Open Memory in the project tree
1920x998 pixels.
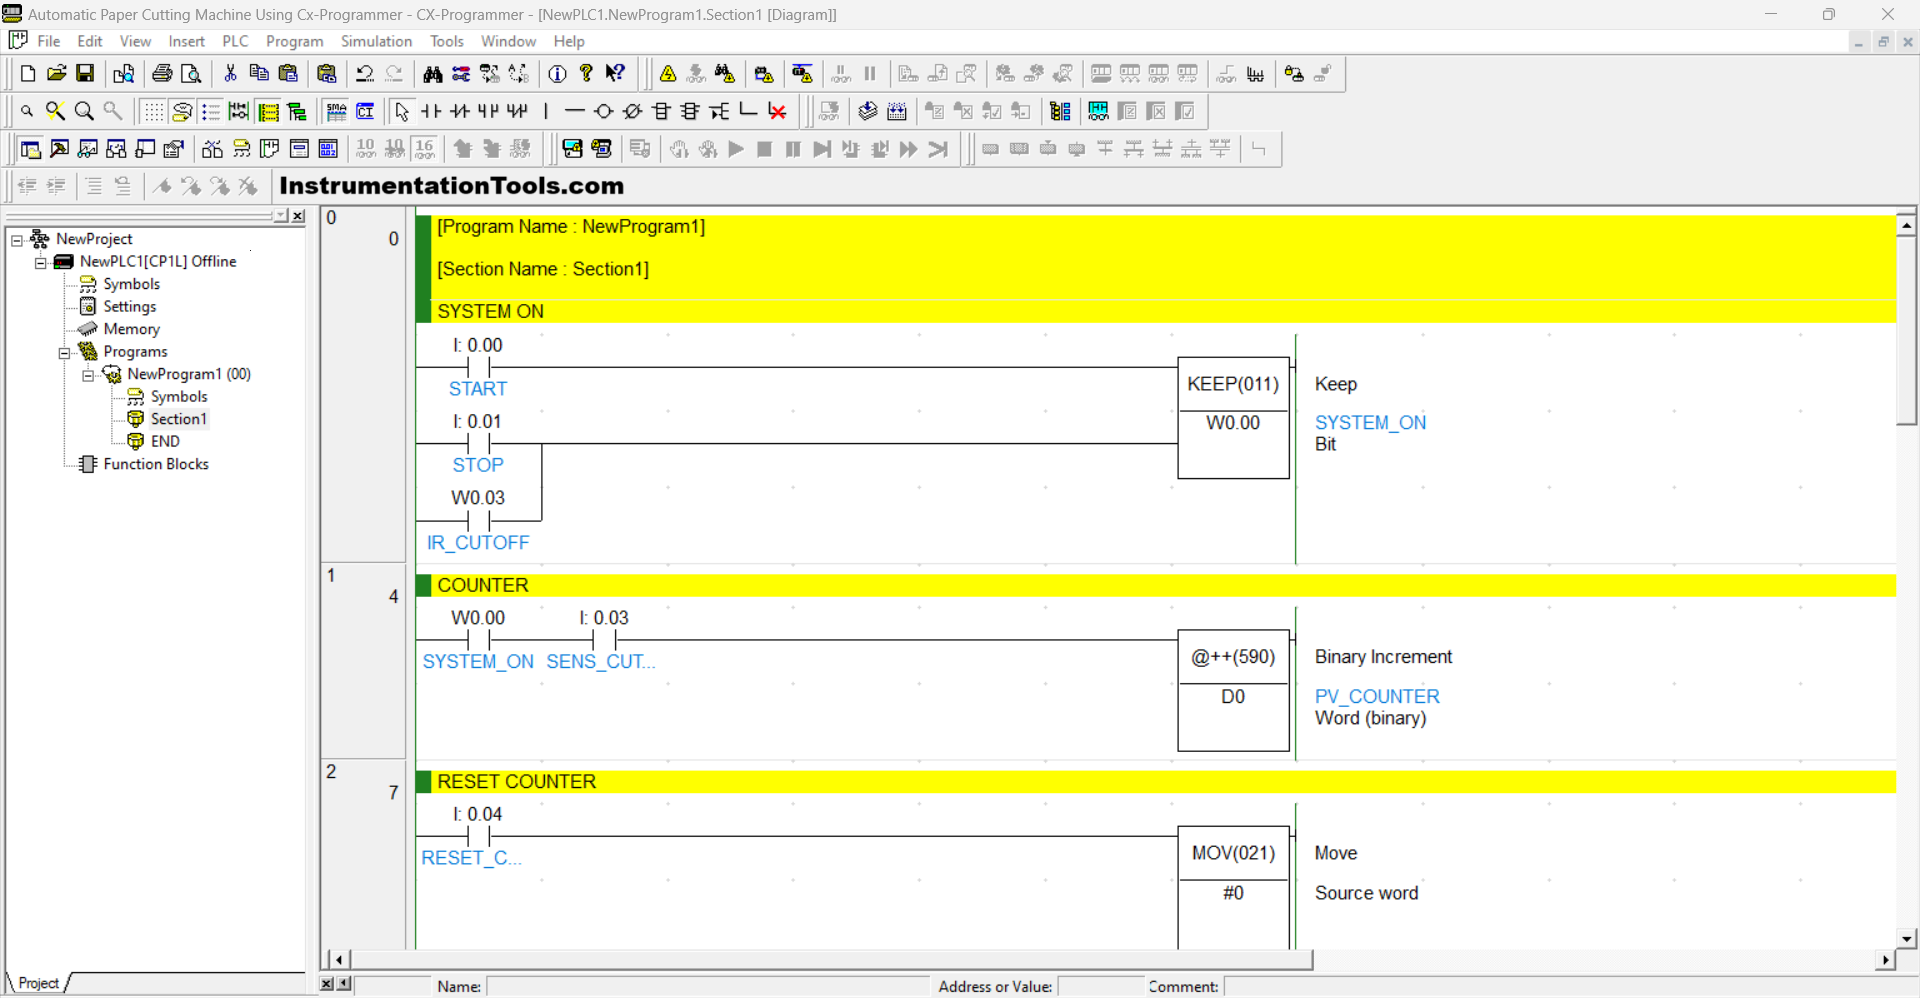tap(131, 329)
